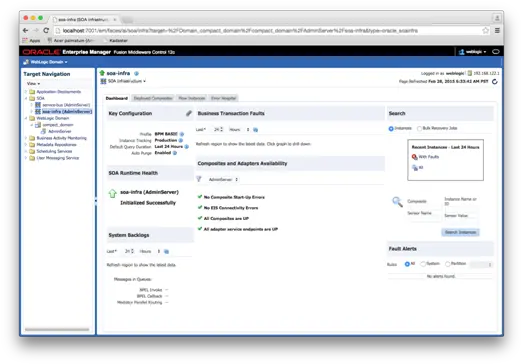Click the soa-infra node icon in tree
The width and height of the screenshot is (521, 364).
pyautogui.click(x=38, y=111)
